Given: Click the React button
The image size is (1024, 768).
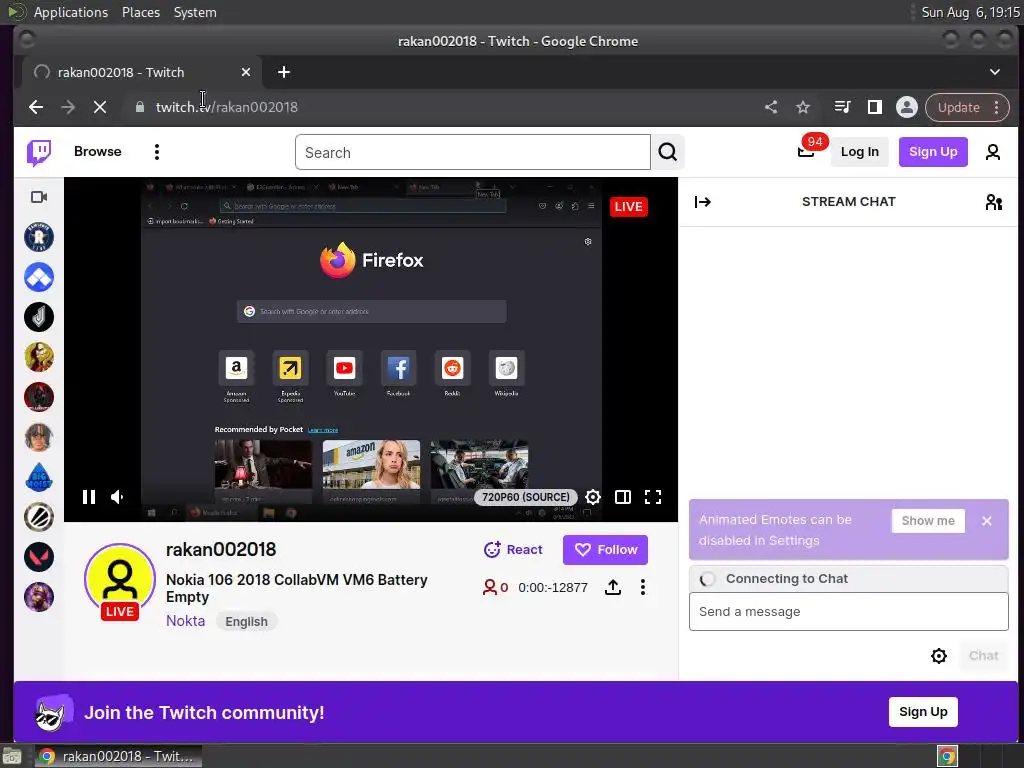Looking at the screenshot, I should pyautogui.click(x=513, y=550).
